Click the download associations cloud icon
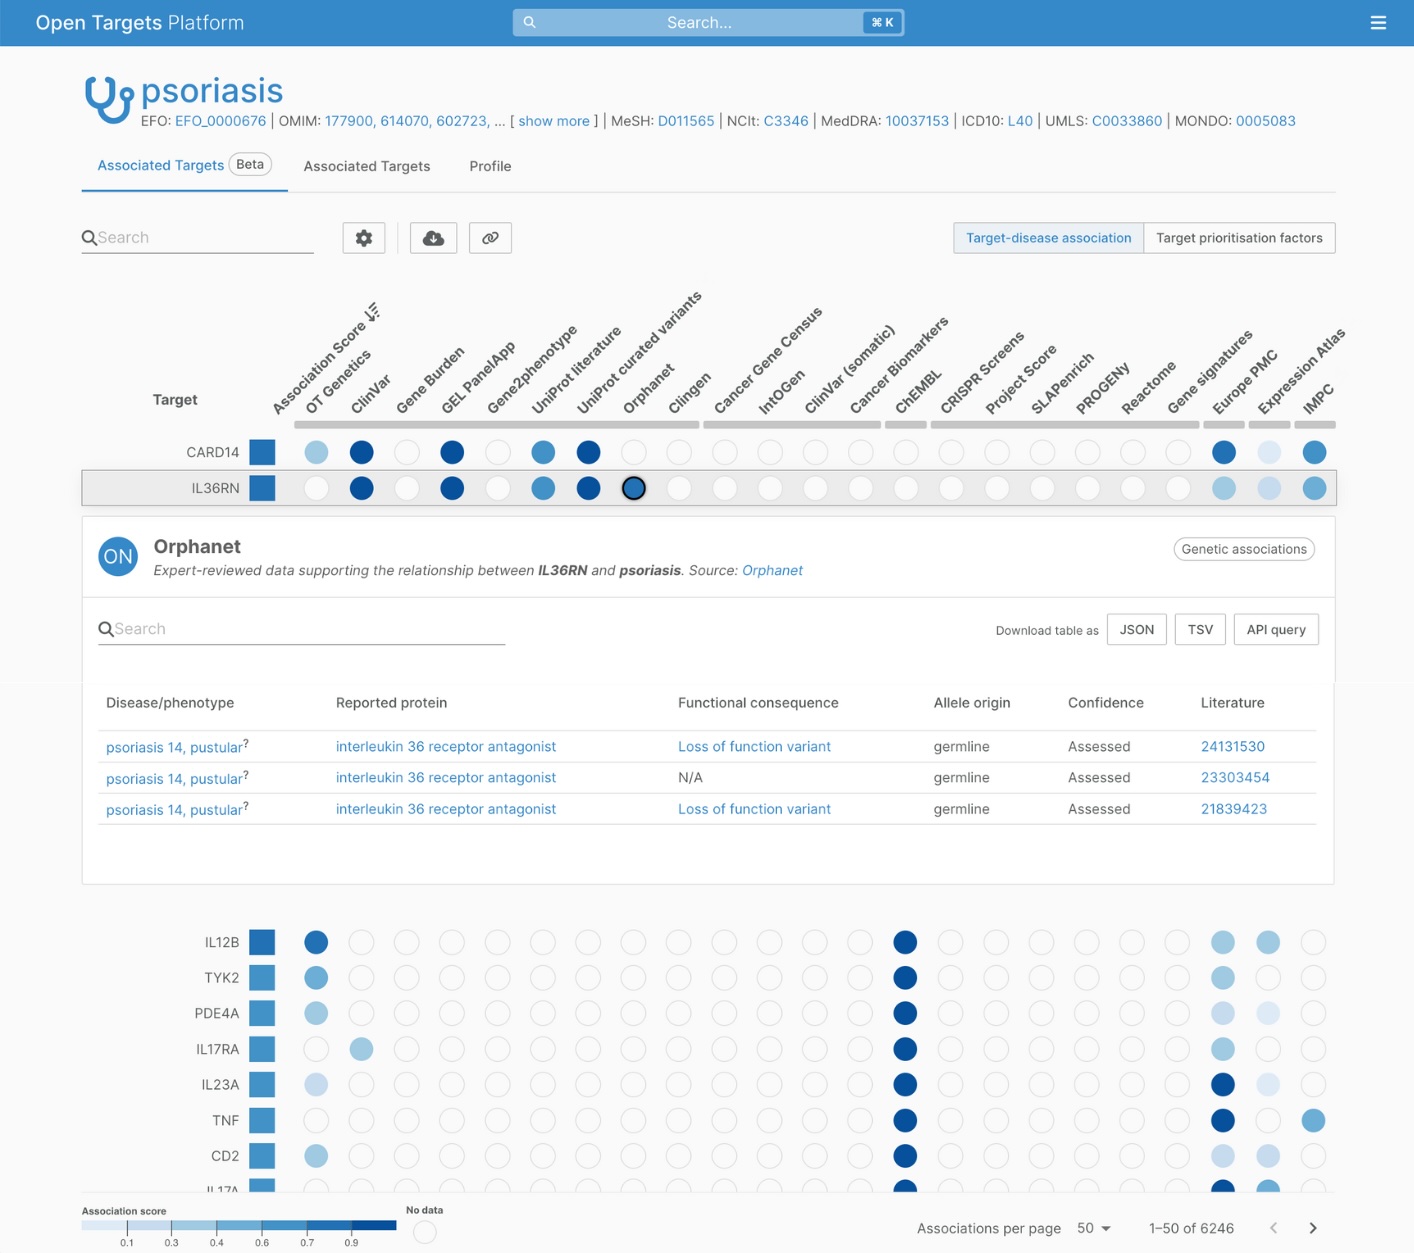The width and height of the screenshot is (1414, 1253). pos(433,237)
